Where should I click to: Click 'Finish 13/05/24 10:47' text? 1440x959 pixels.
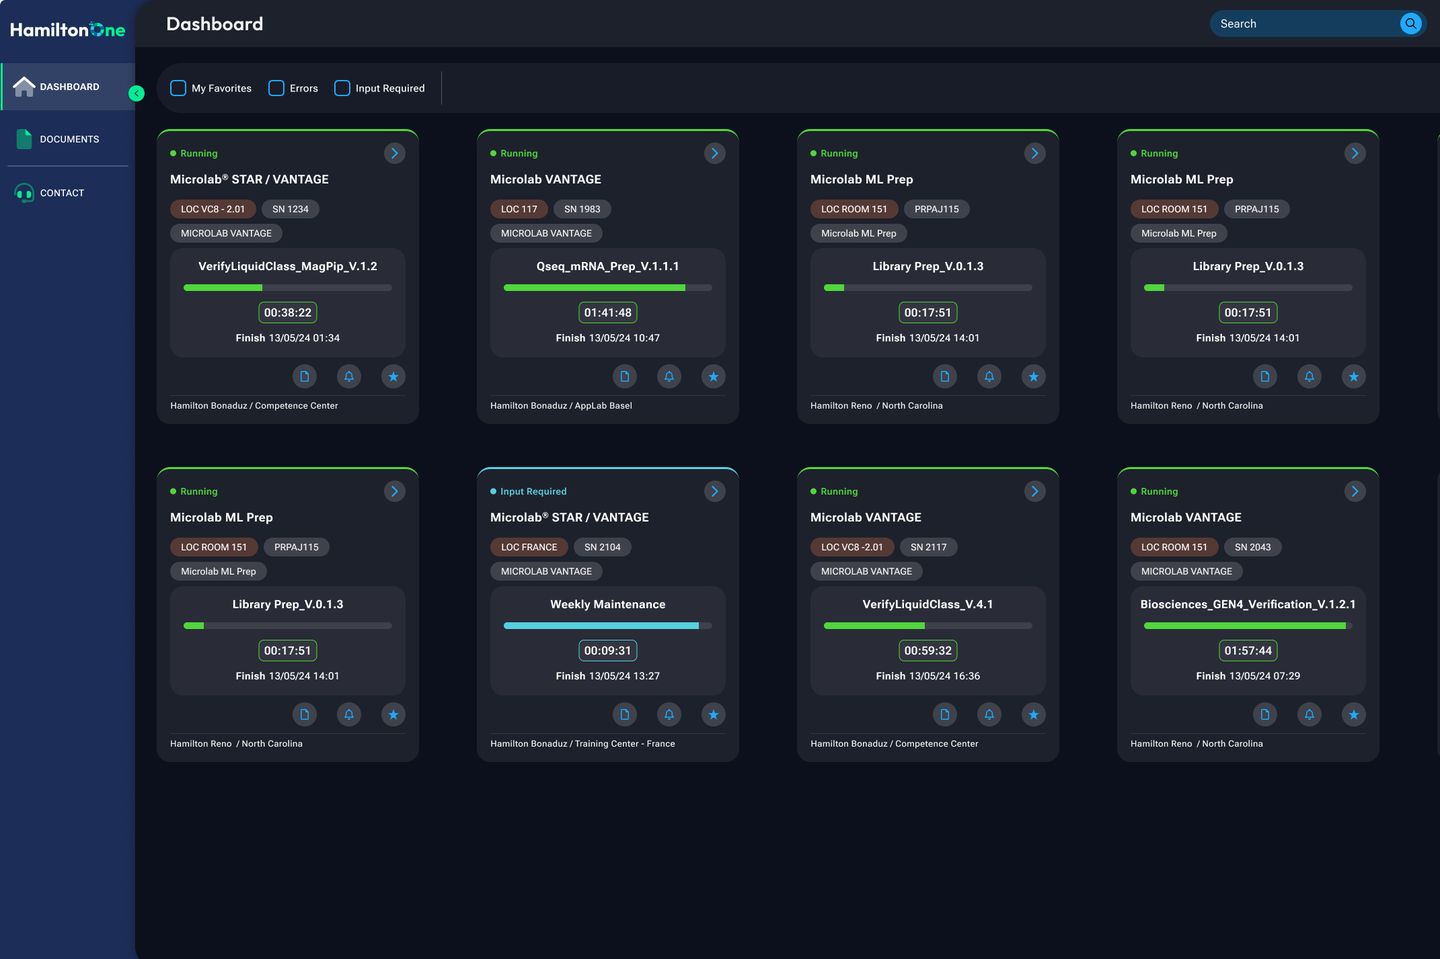click(608, 338)
